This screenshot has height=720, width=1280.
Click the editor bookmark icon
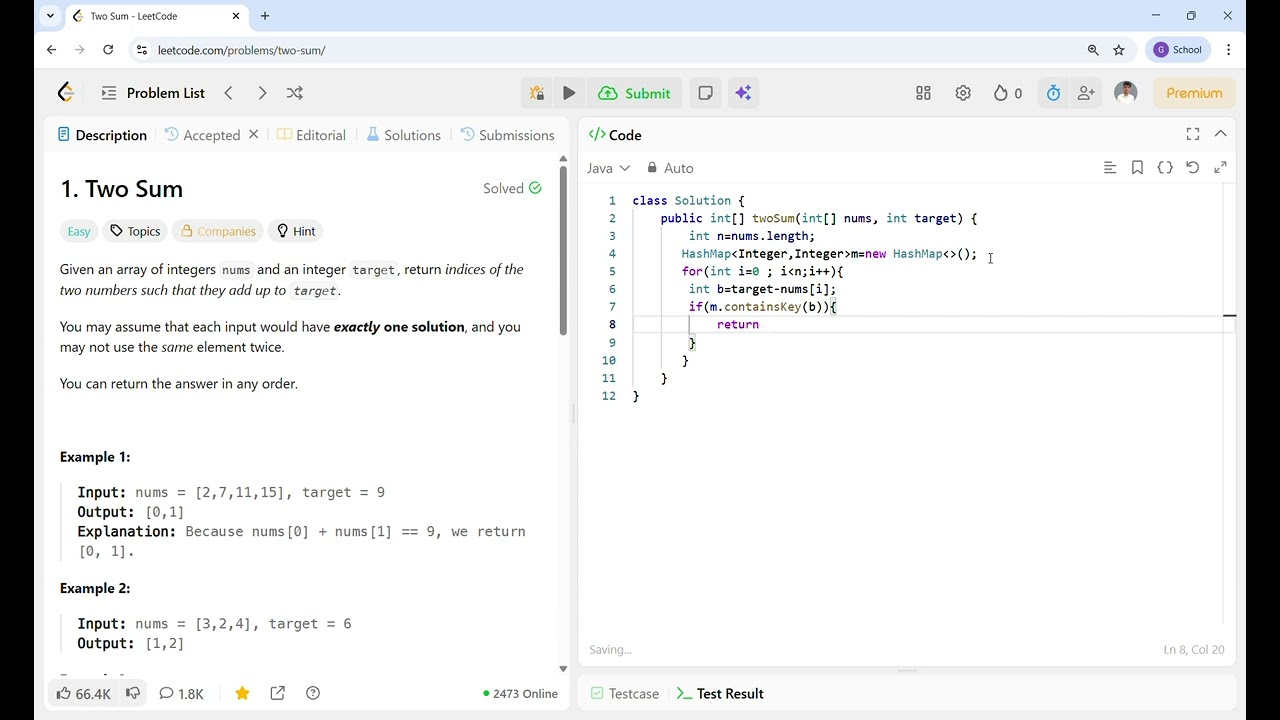1137,168
